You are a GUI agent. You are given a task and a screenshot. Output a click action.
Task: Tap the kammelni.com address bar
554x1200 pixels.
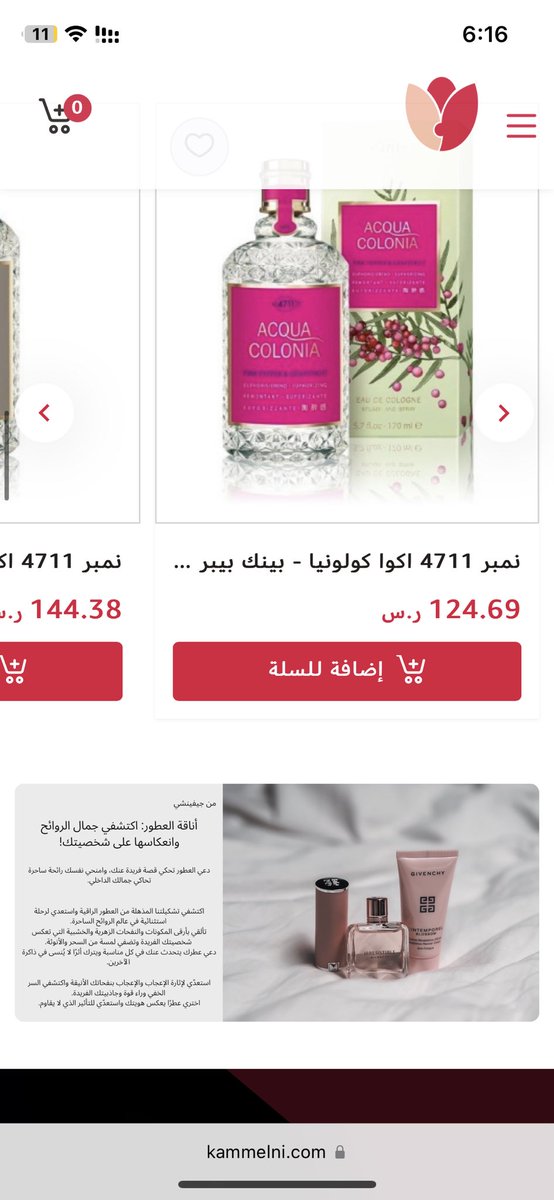click(277, 1152)
